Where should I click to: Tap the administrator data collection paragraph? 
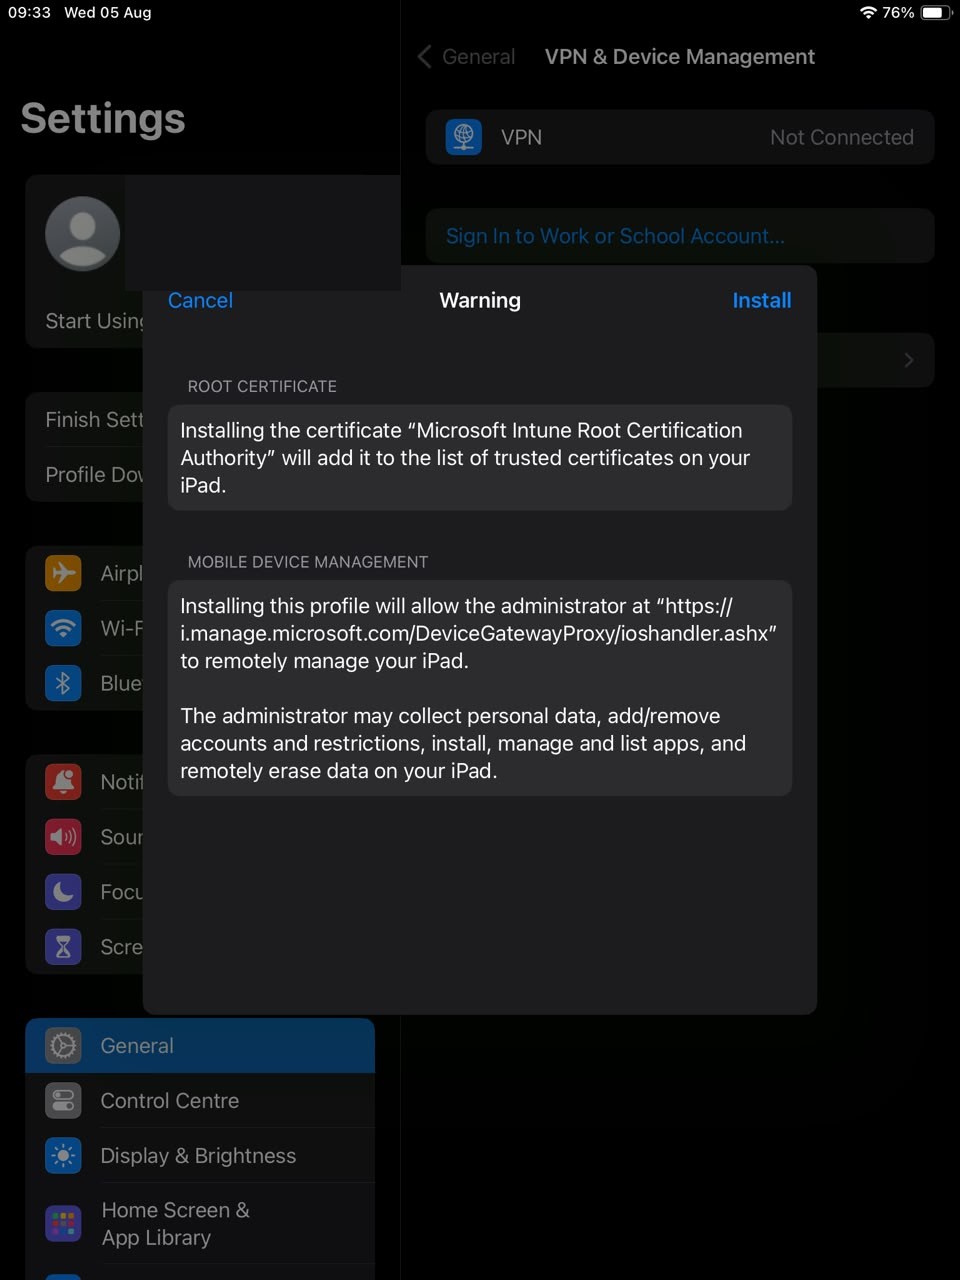point(463,743)
